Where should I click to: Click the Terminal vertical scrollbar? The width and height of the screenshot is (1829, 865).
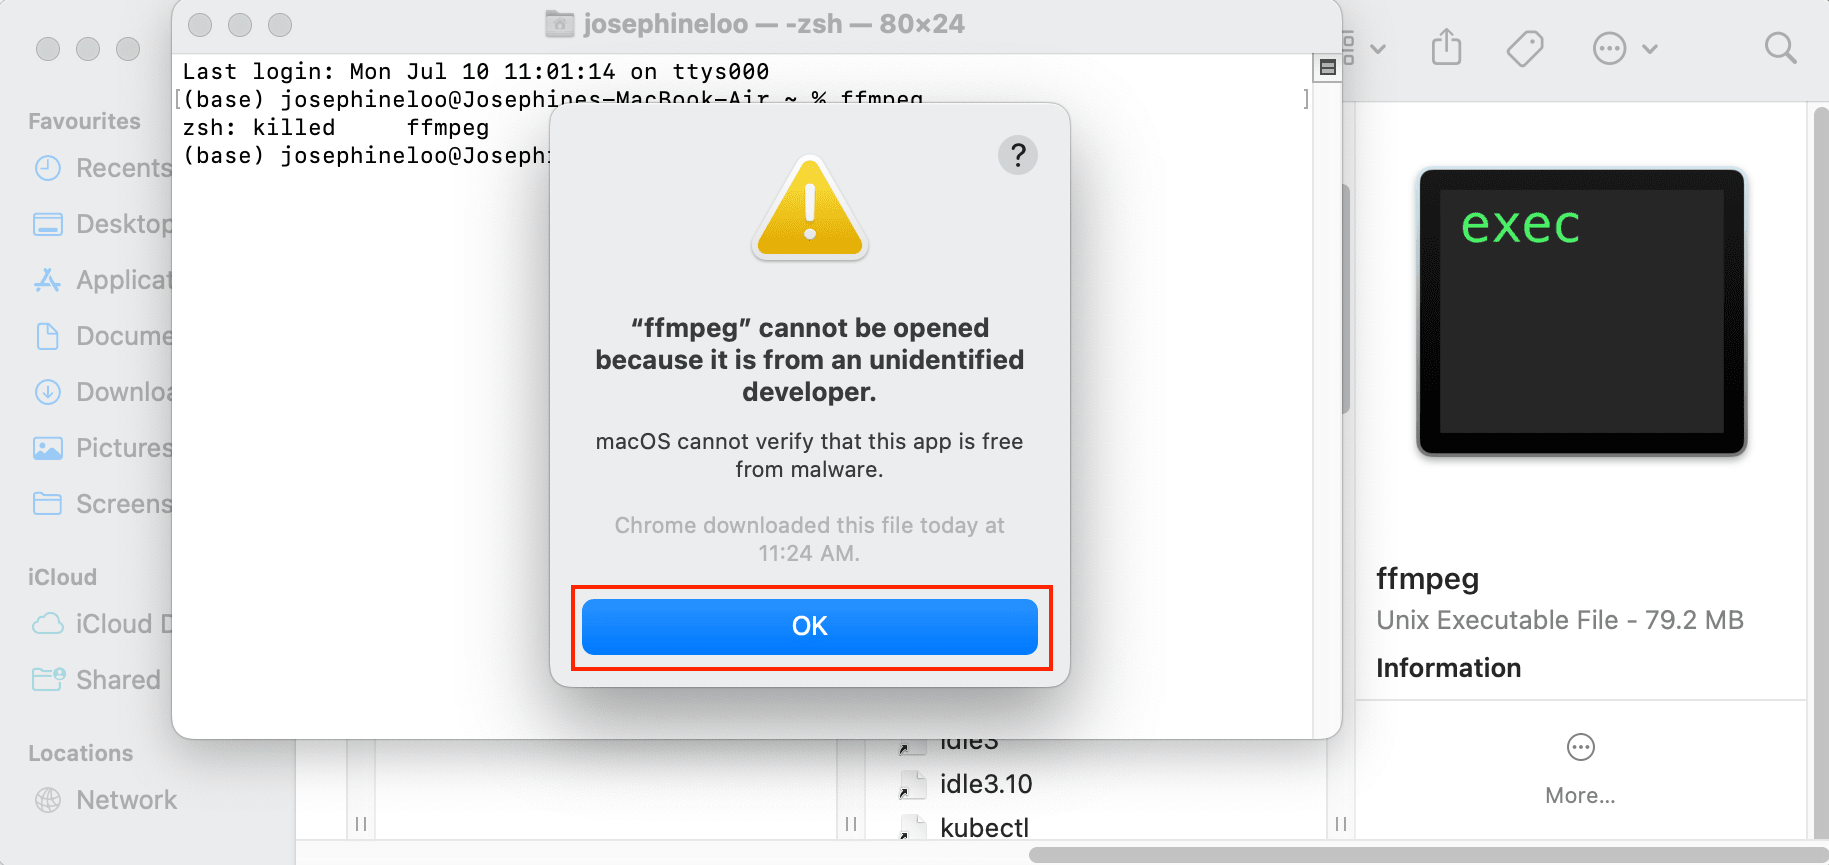click(1345, 299)
